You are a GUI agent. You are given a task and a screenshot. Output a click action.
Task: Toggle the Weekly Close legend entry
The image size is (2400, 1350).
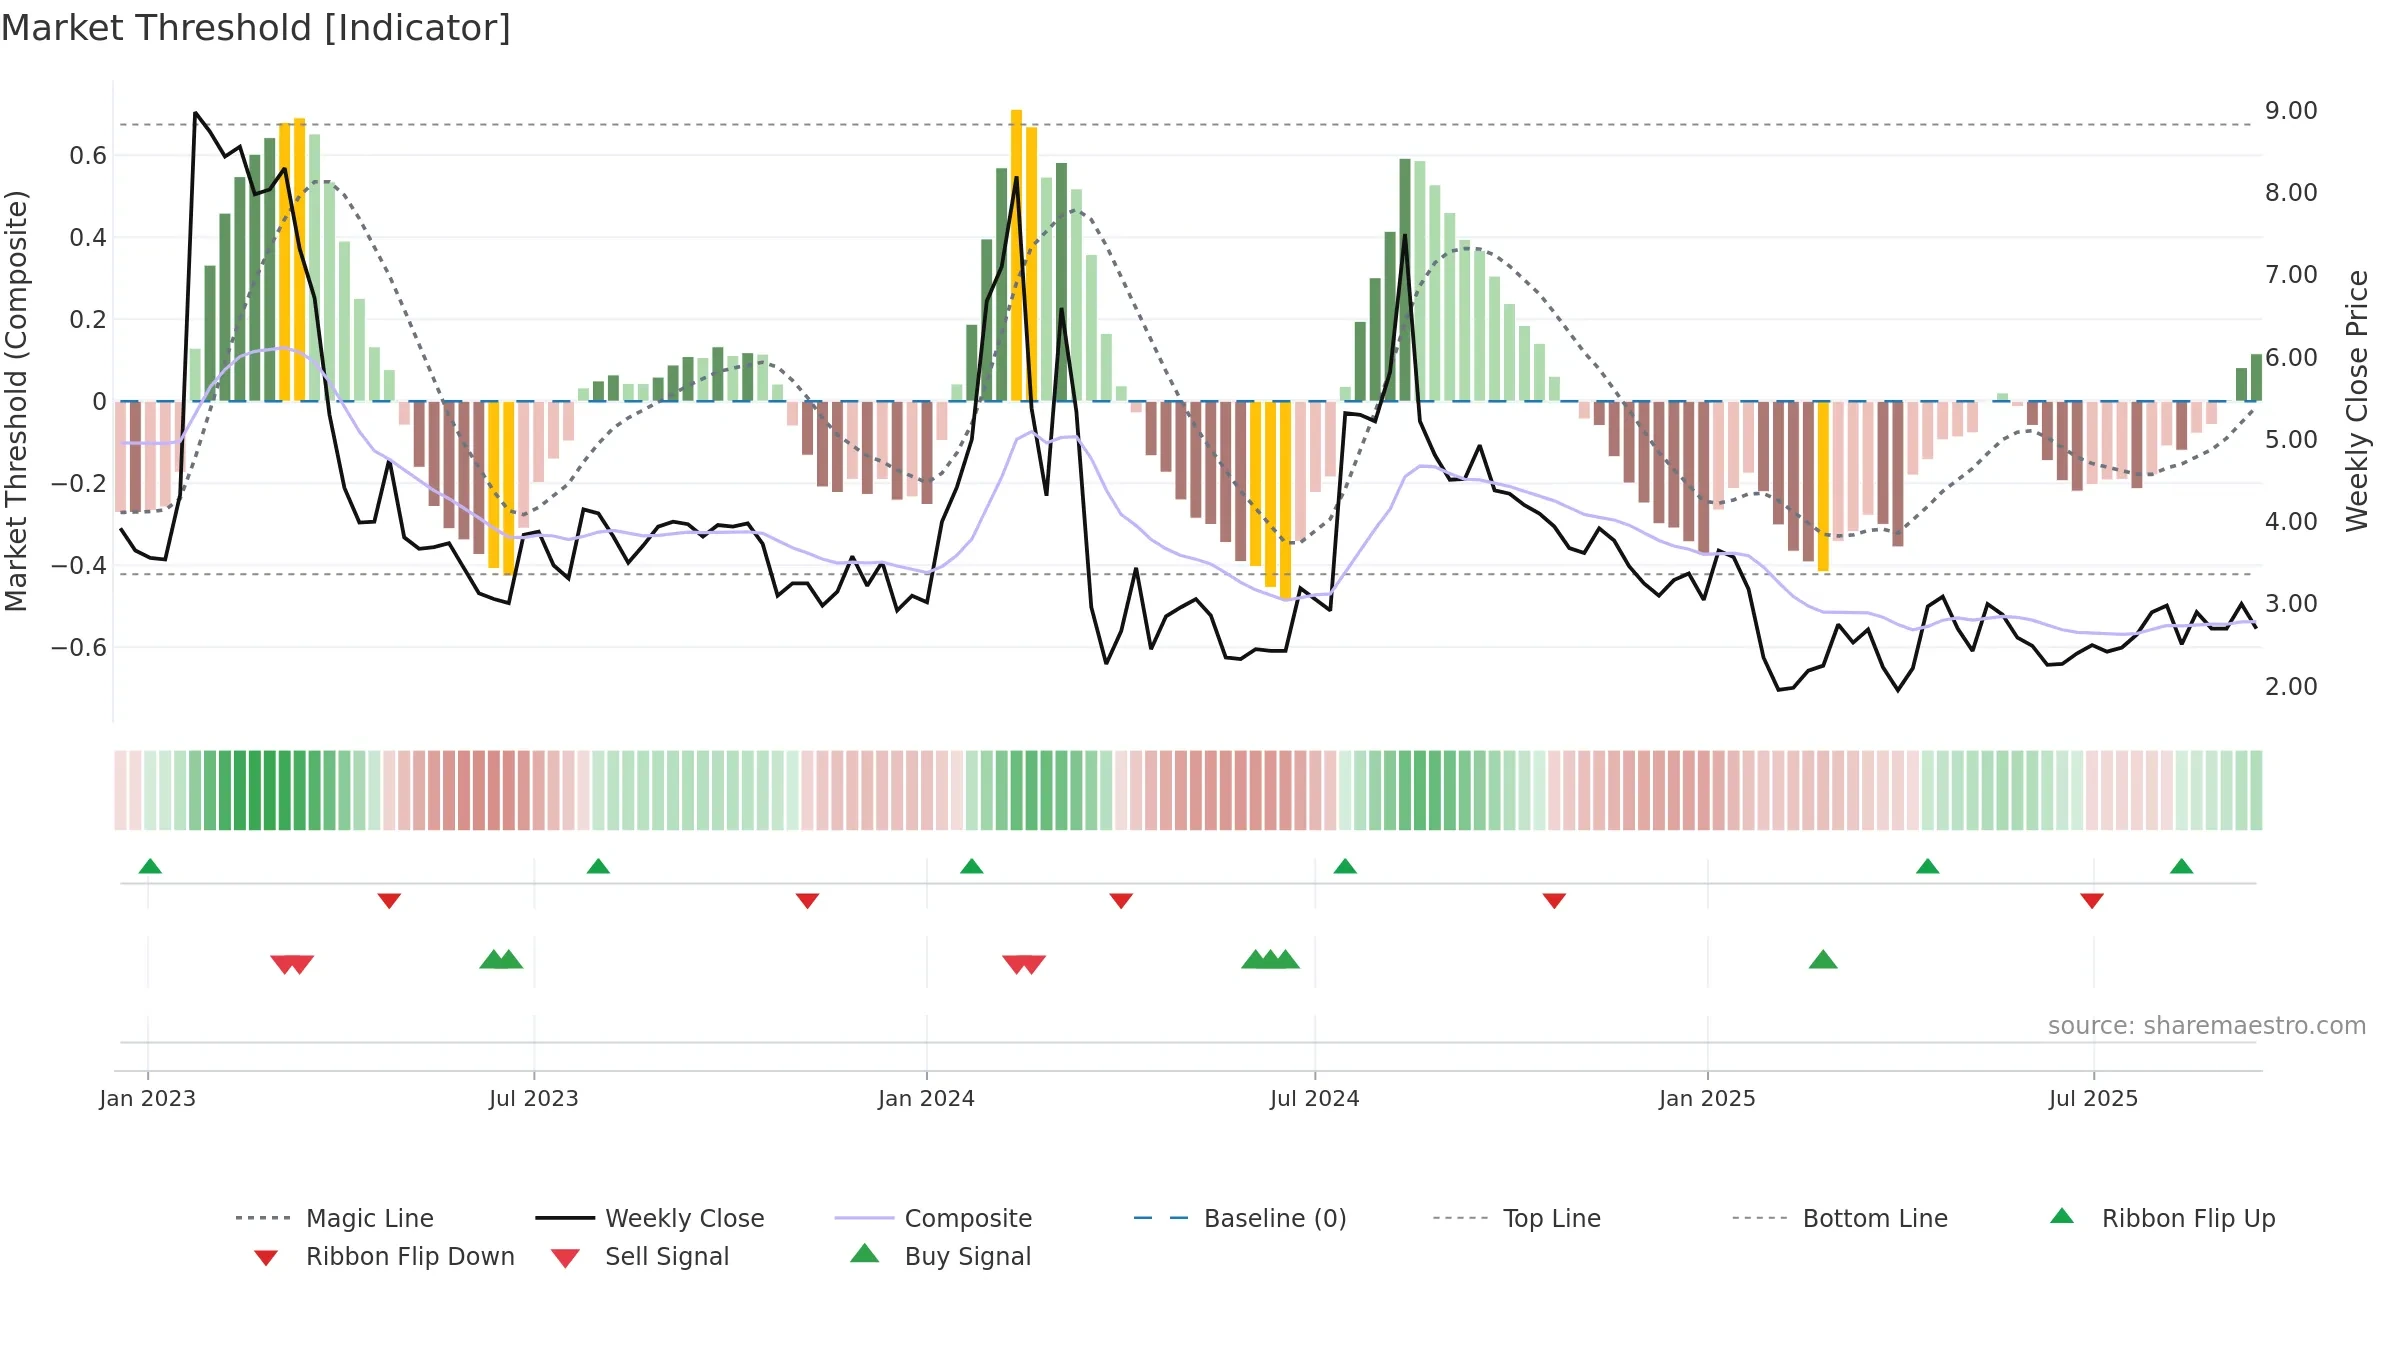tap(650, 1218)
